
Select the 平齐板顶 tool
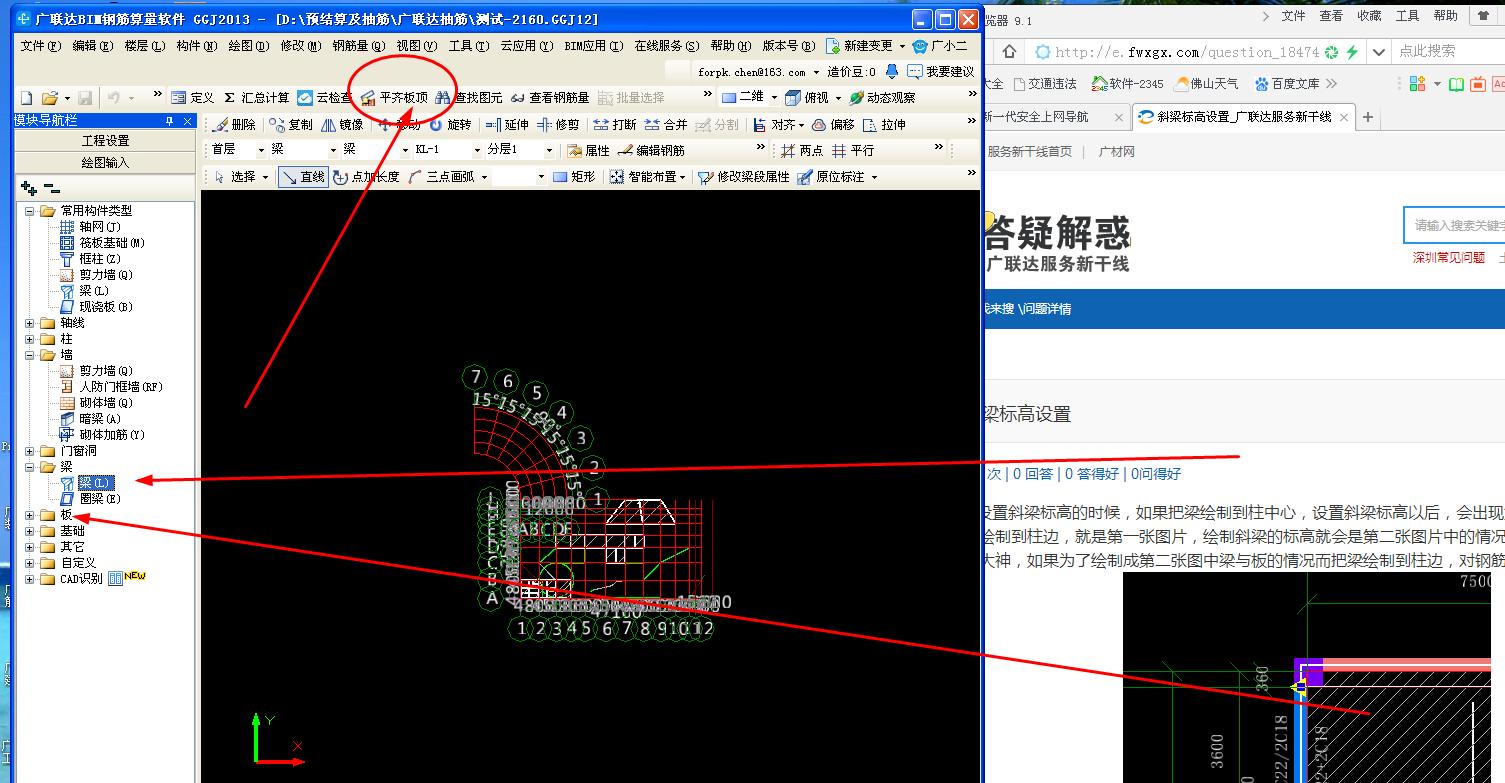pos(394,98)
